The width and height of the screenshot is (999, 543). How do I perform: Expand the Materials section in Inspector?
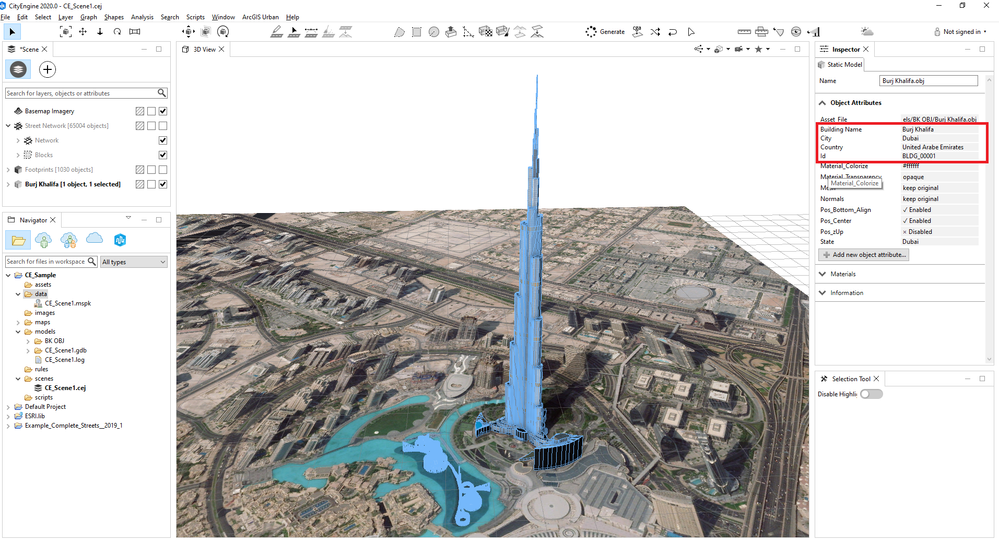(842, 274)
